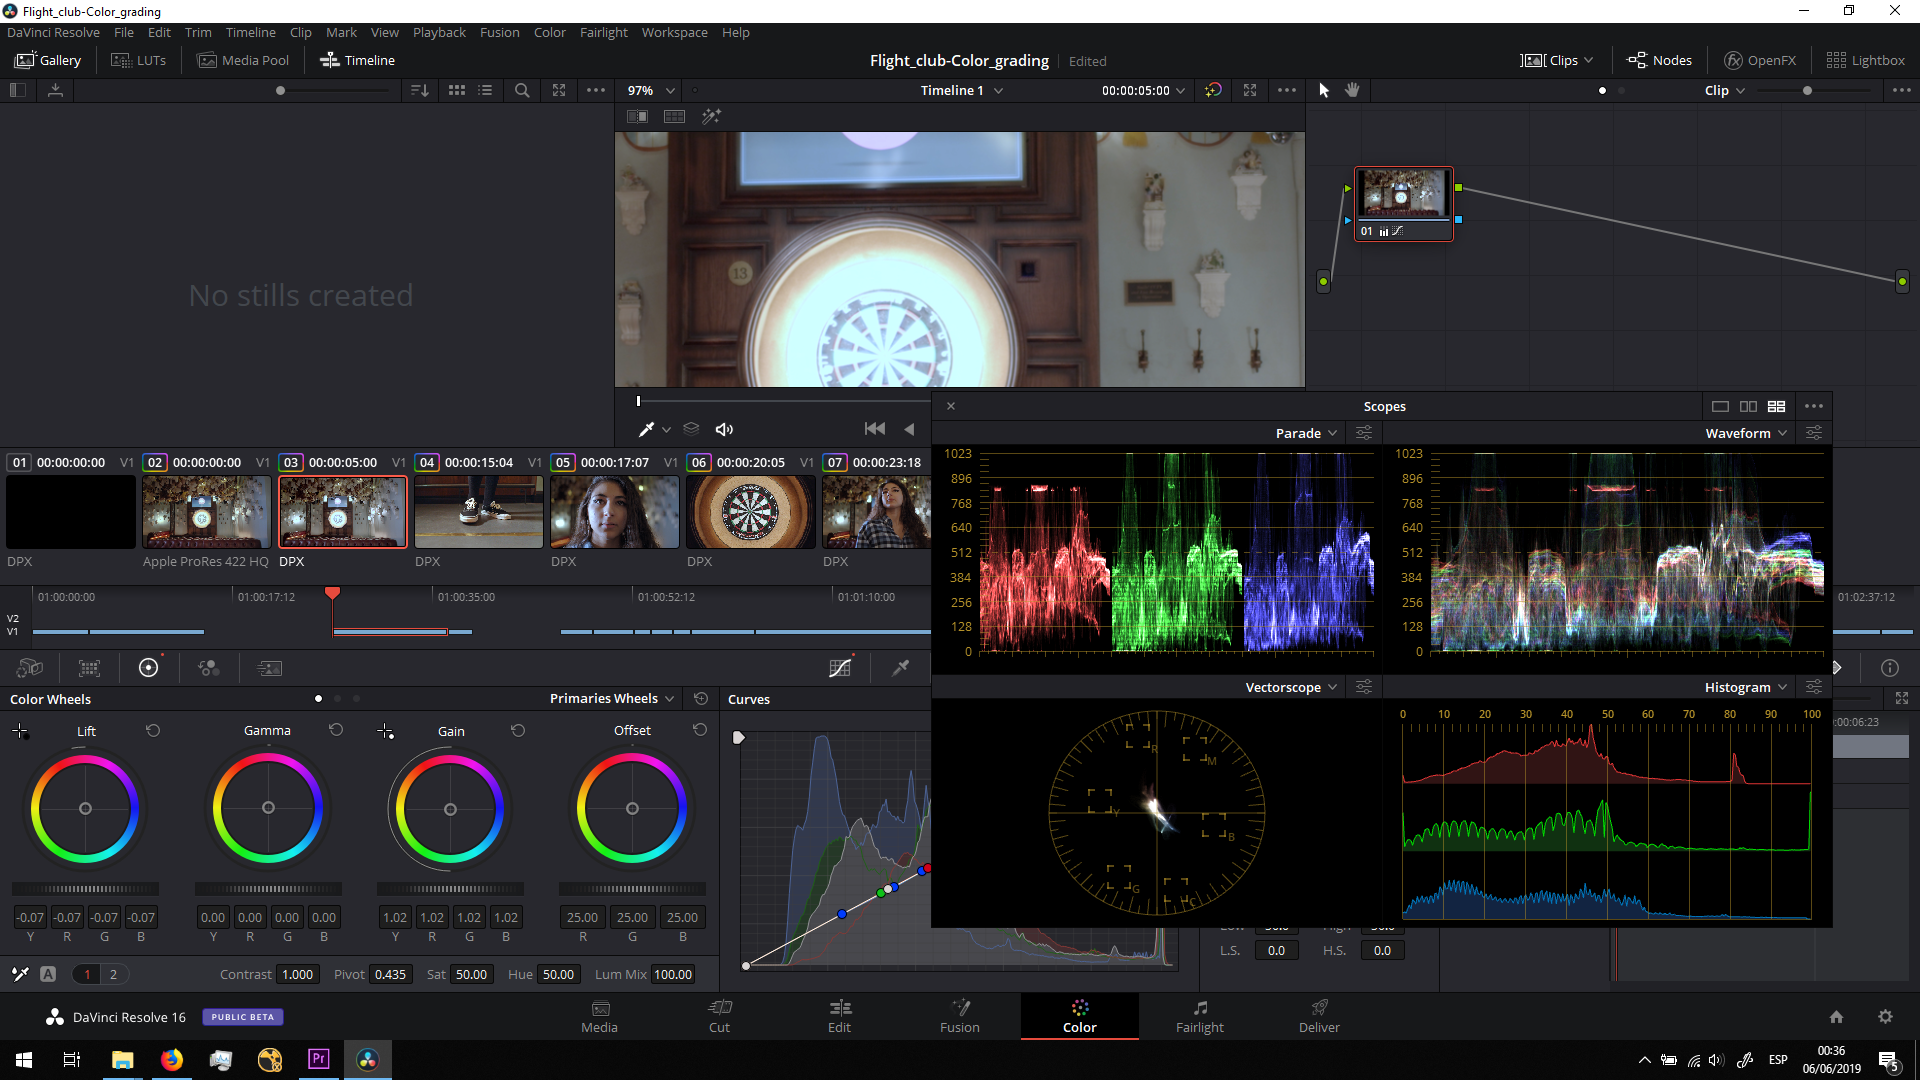Screen dimensions: 1920x1080
Task: Click the Deliver page button
Action: click(x=1319, y=1015)
